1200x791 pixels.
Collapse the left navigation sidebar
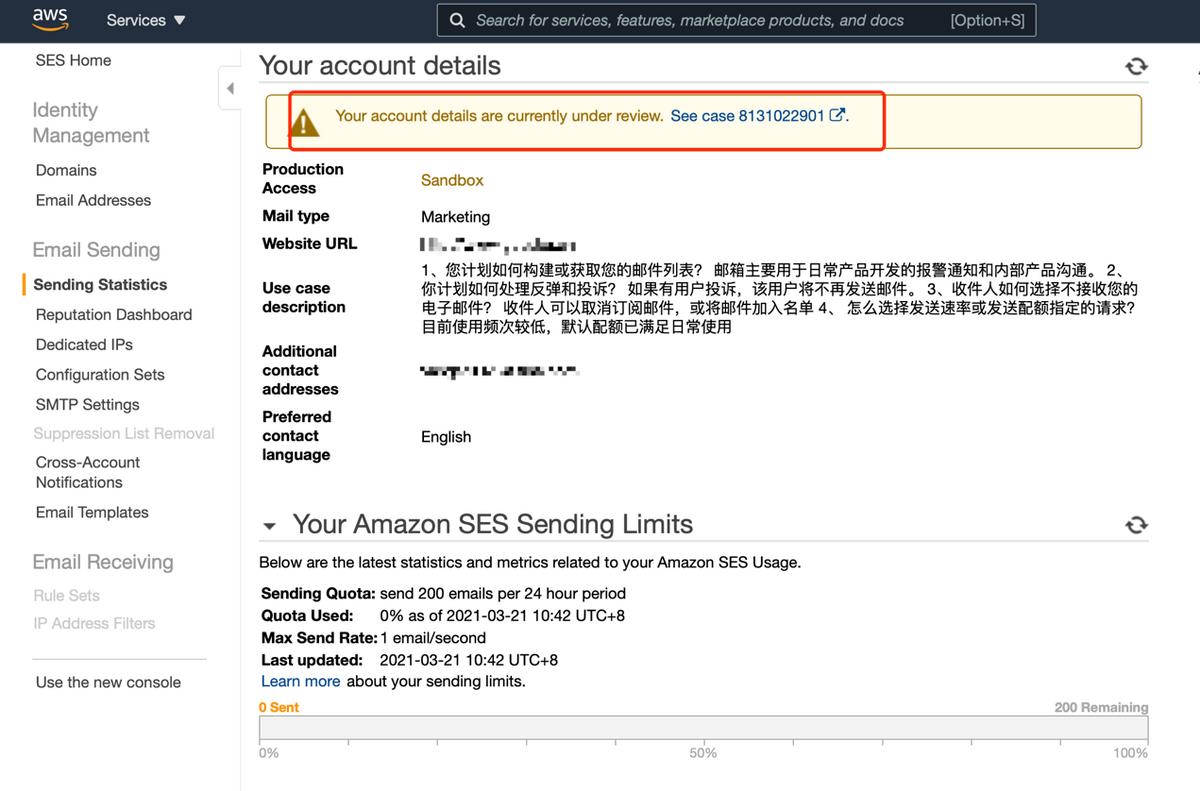click(230, 89)
